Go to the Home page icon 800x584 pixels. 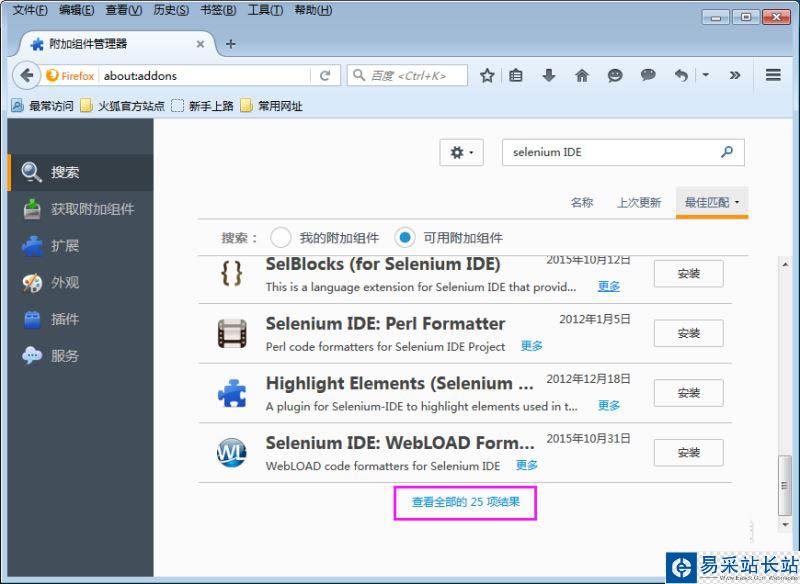(x=582, y=75)
